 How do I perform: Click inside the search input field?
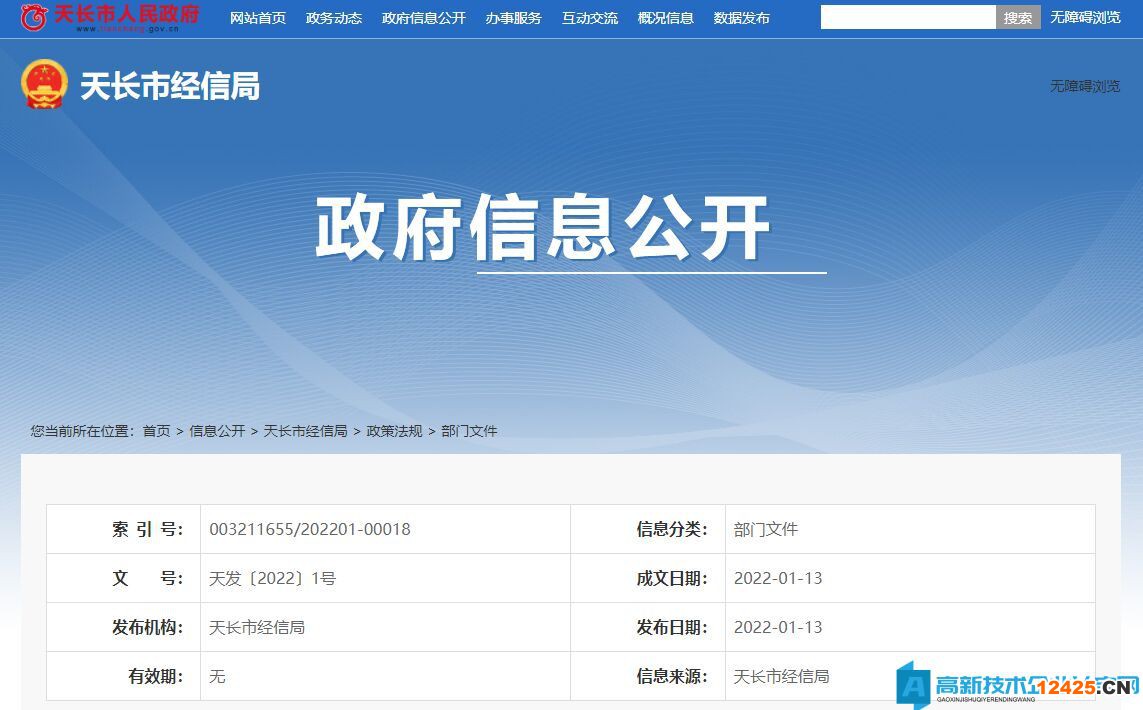[x=905, y=17]
